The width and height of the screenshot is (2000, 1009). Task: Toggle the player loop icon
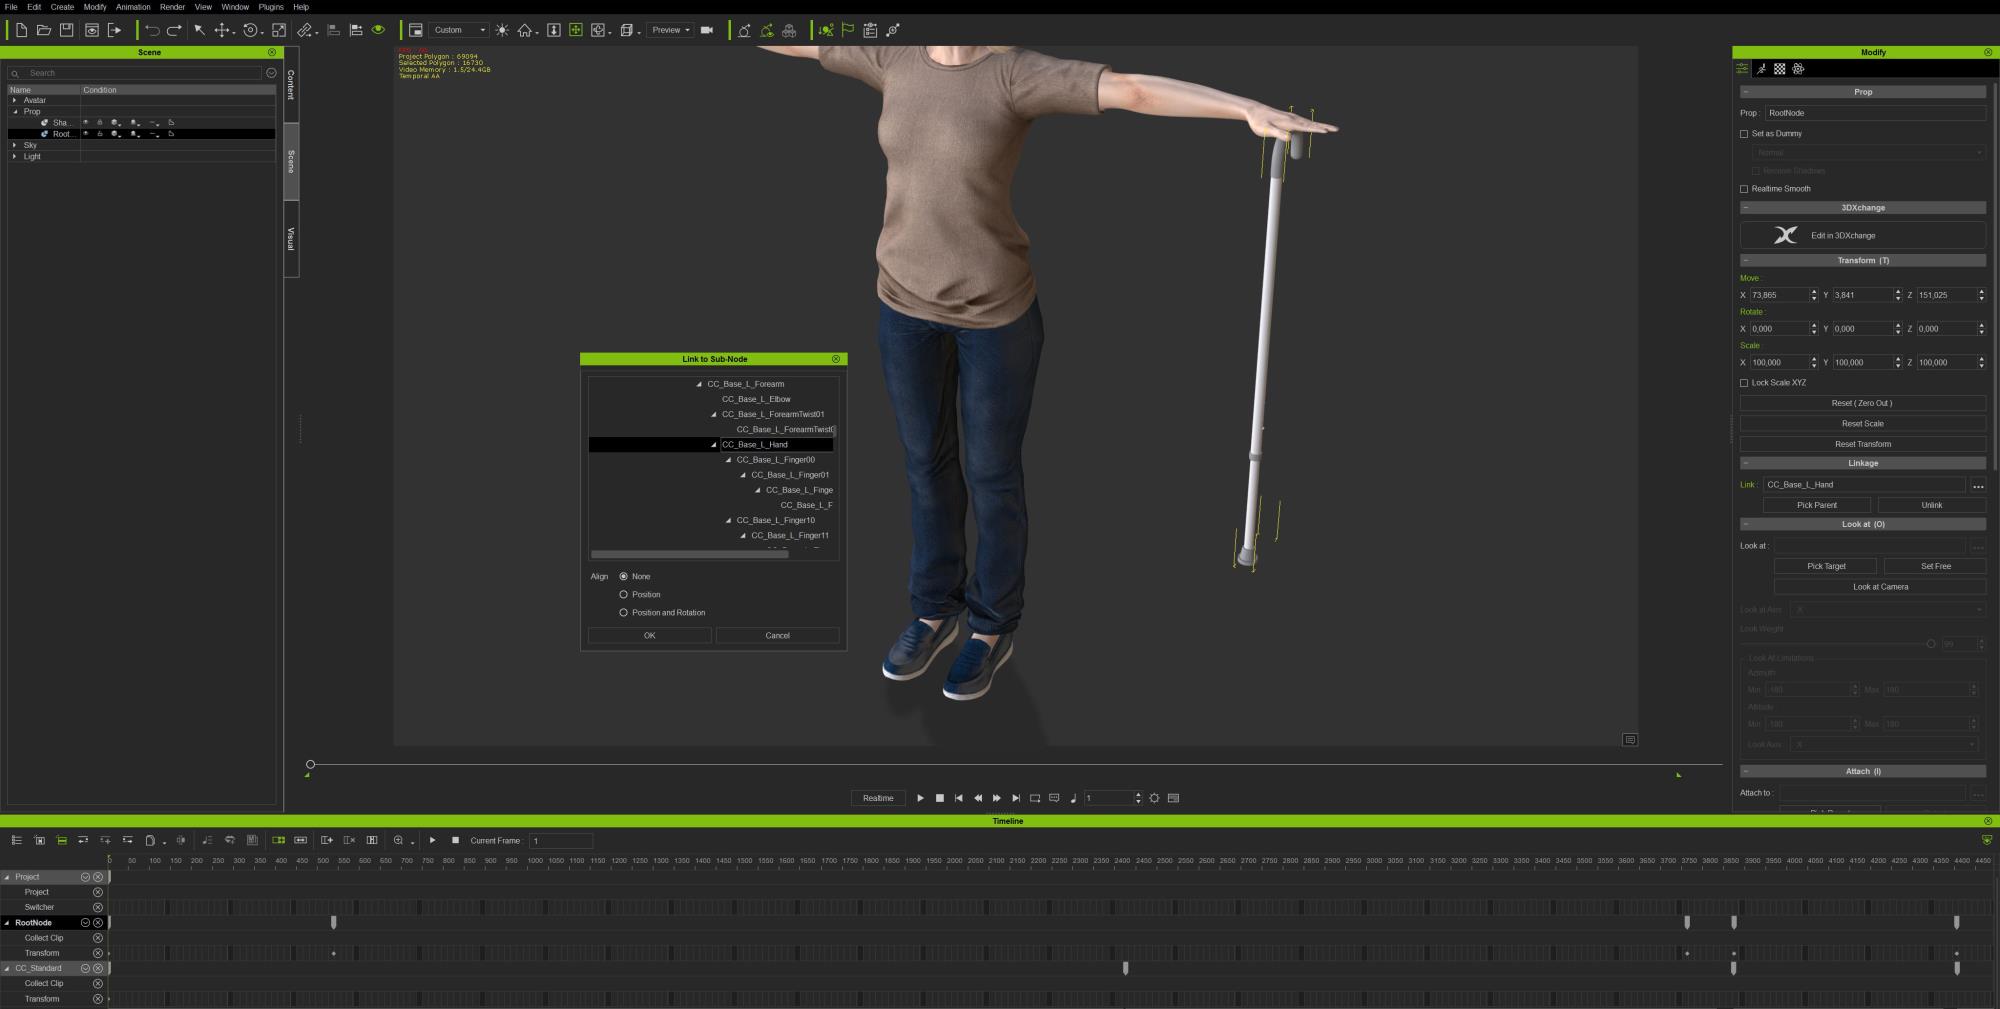click(x=1035, y=798)
